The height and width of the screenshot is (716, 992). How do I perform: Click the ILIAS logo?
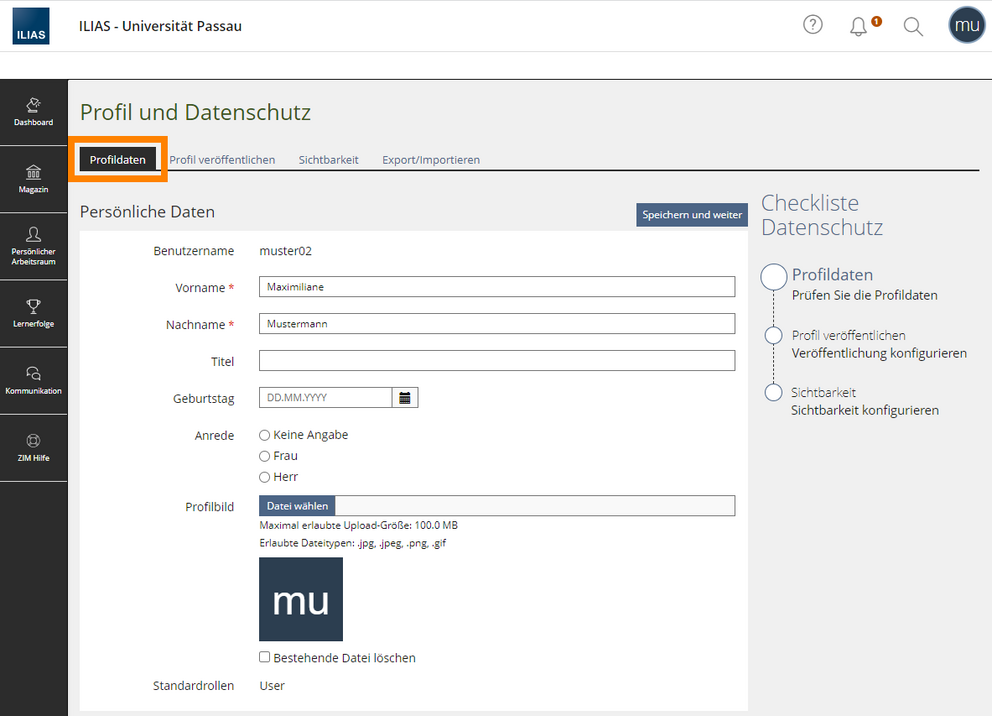(x=31, y=26)
